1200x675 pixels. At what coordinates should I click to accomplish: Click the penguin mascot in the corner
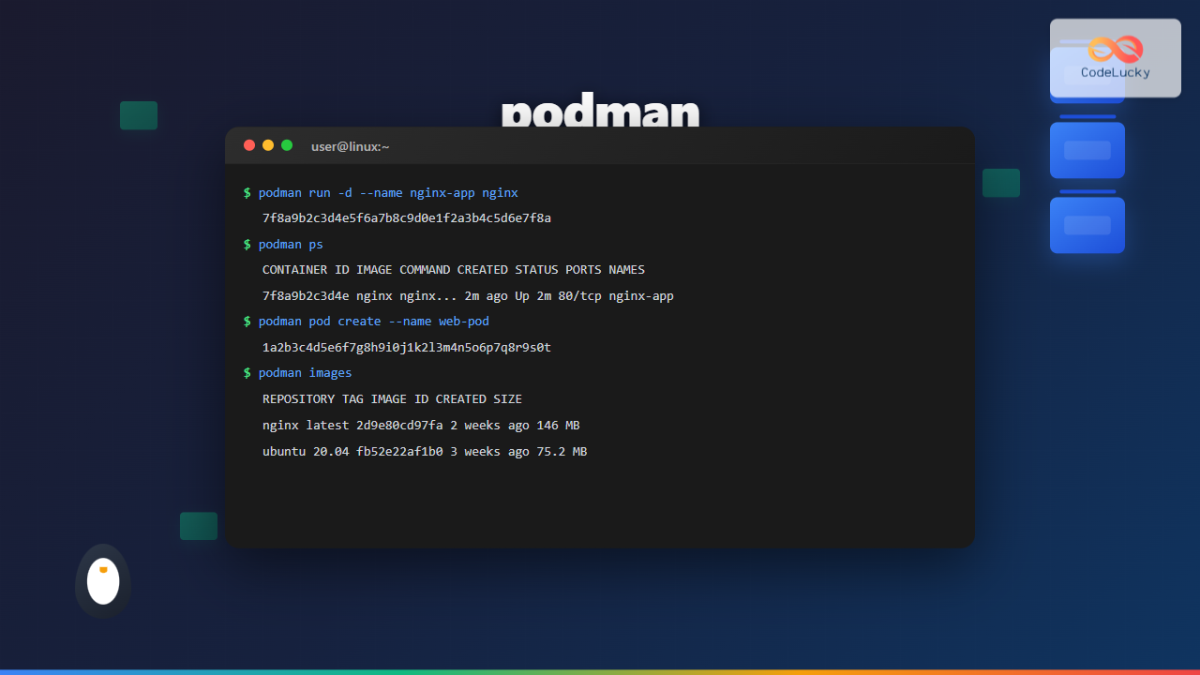102,580
